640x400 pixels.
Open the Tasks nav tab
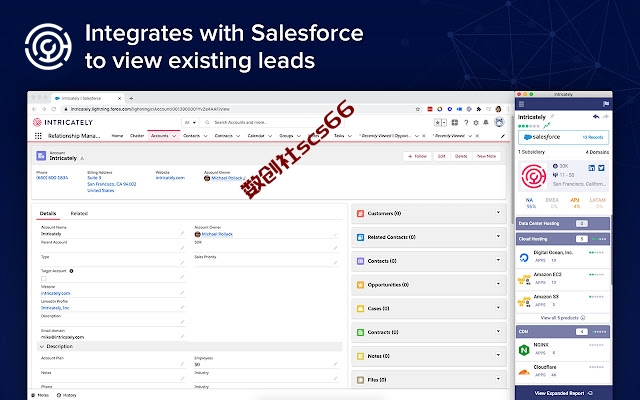[x=339, y=136]
